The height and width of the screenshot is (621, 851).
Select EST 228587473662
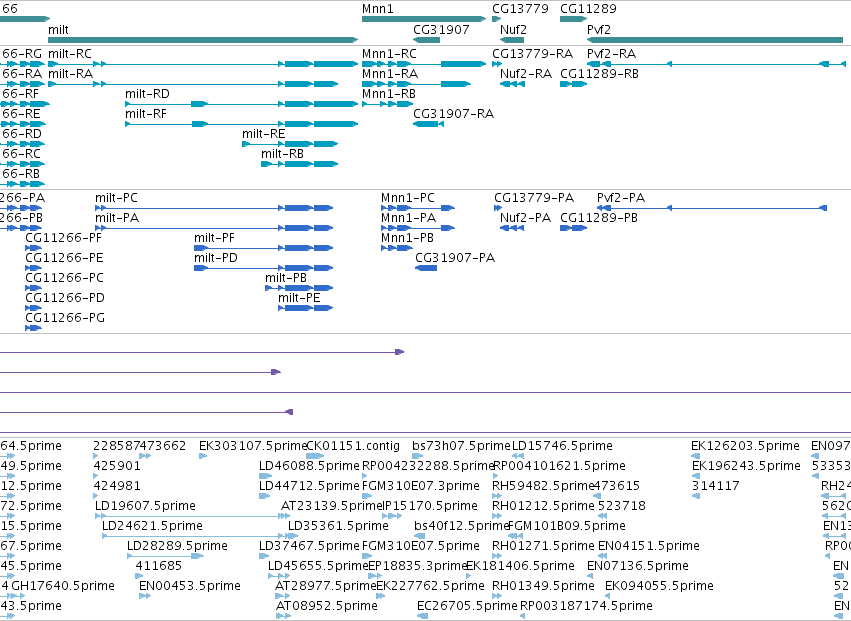tap(139, 446)
